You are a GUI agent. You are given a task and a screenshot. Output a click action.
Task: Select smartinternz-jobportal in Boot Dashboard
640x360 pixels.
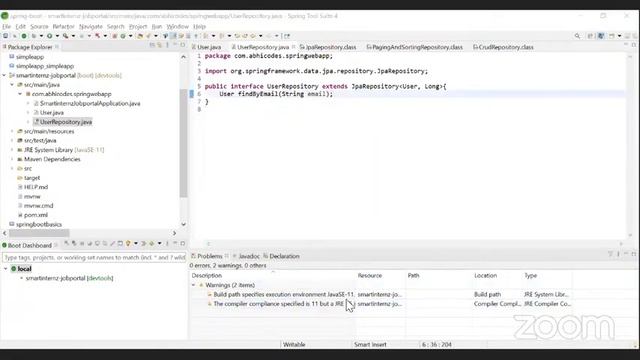click(69, 278)
